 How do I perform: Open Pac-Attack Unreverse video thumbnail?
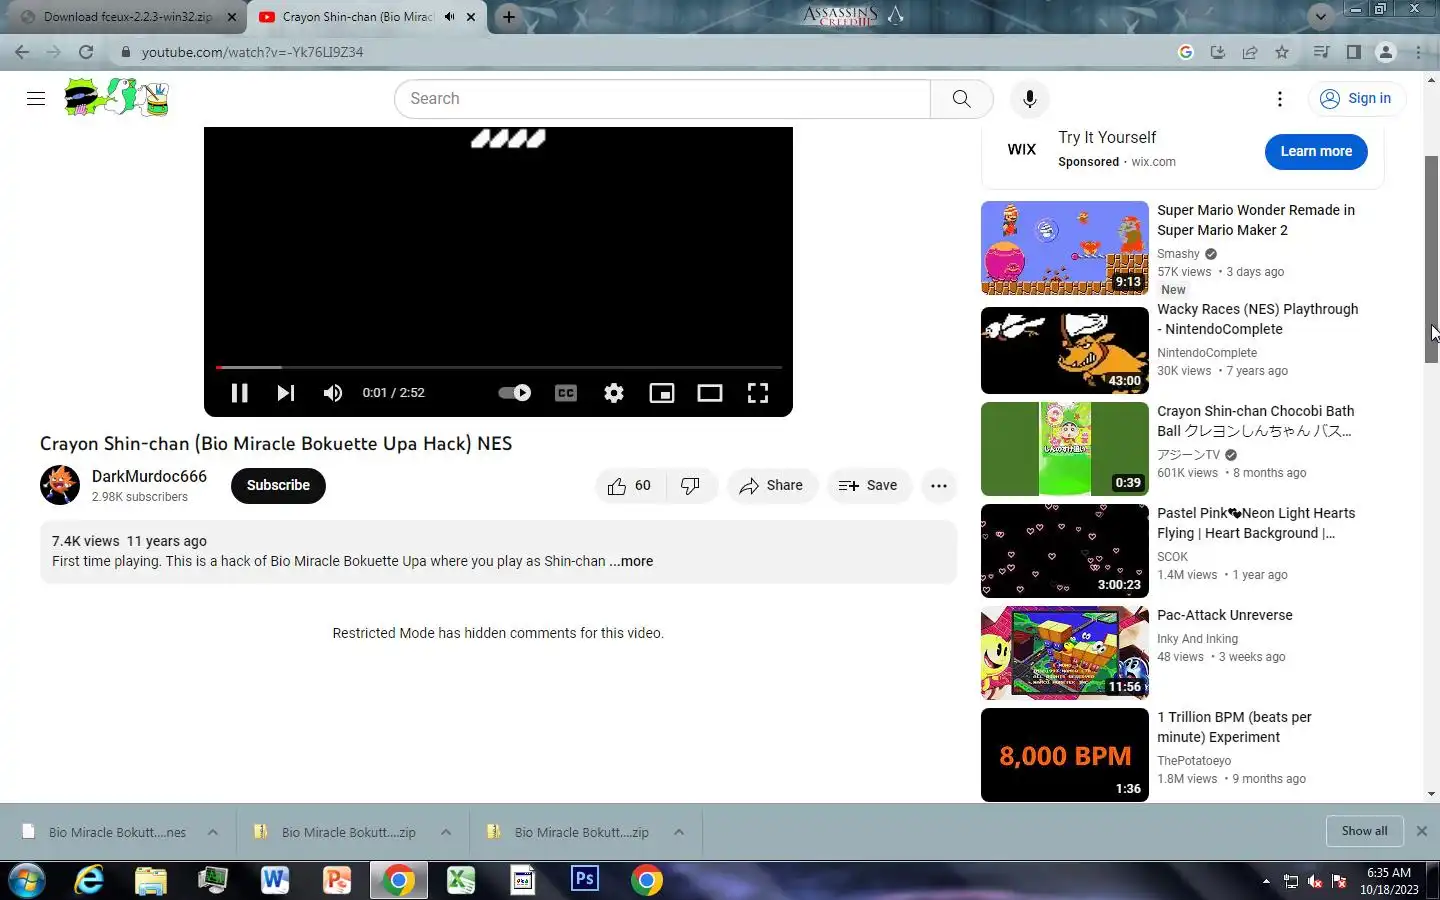click(1064, 653)
